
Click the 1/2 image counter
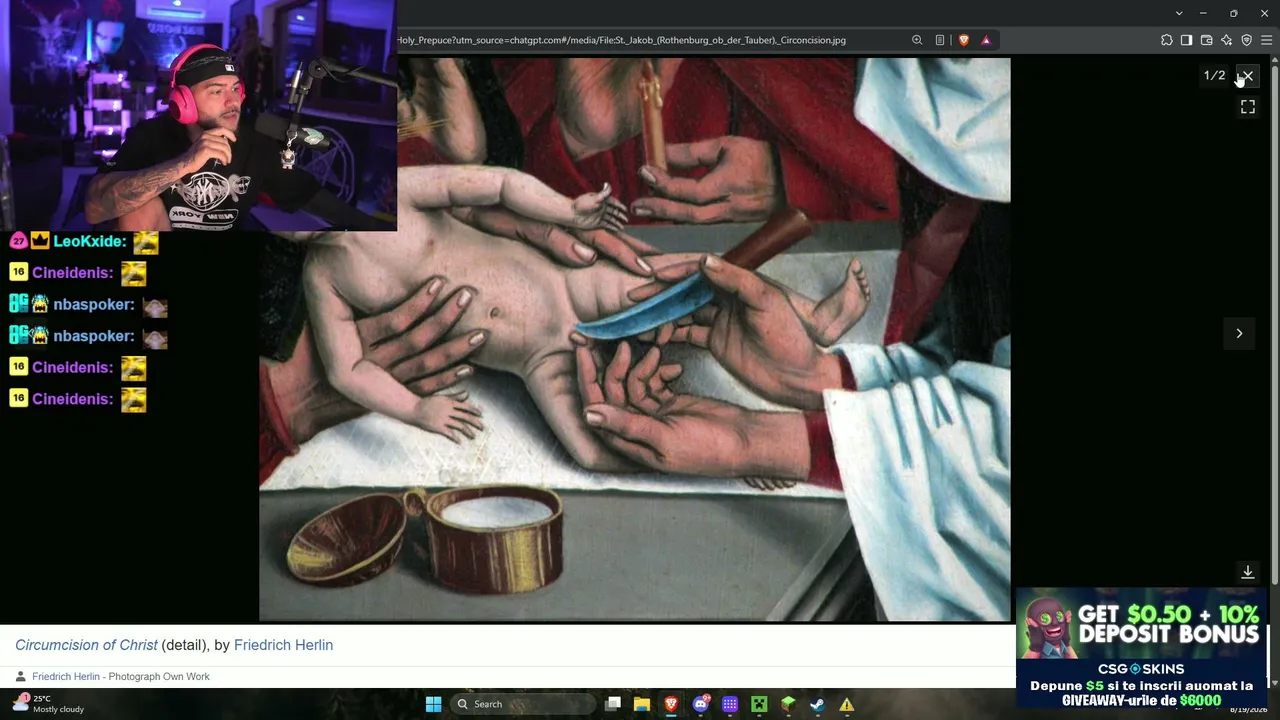click(1214, 76)
